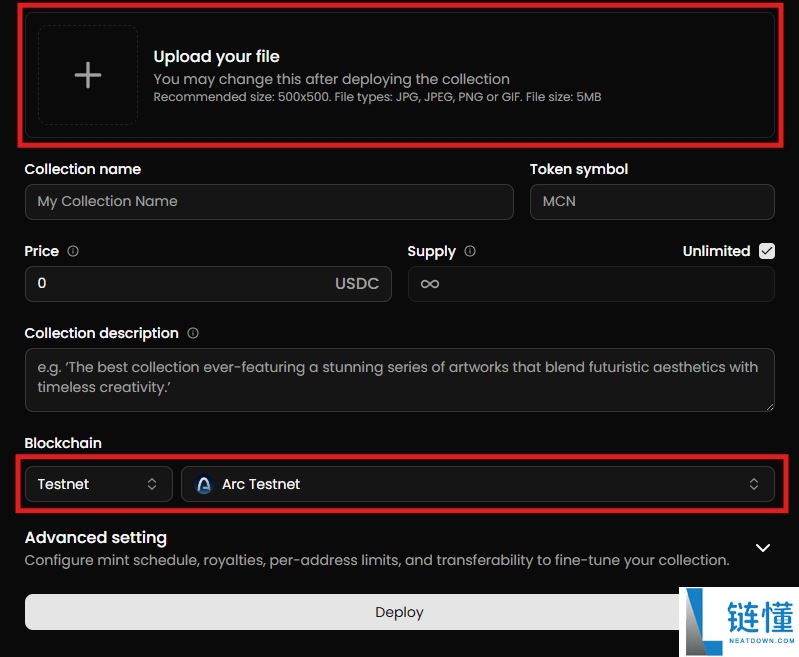Click the Collection description info icon
Image resolution: width=799 pixels, height=657 pixels.
(193, 333)
